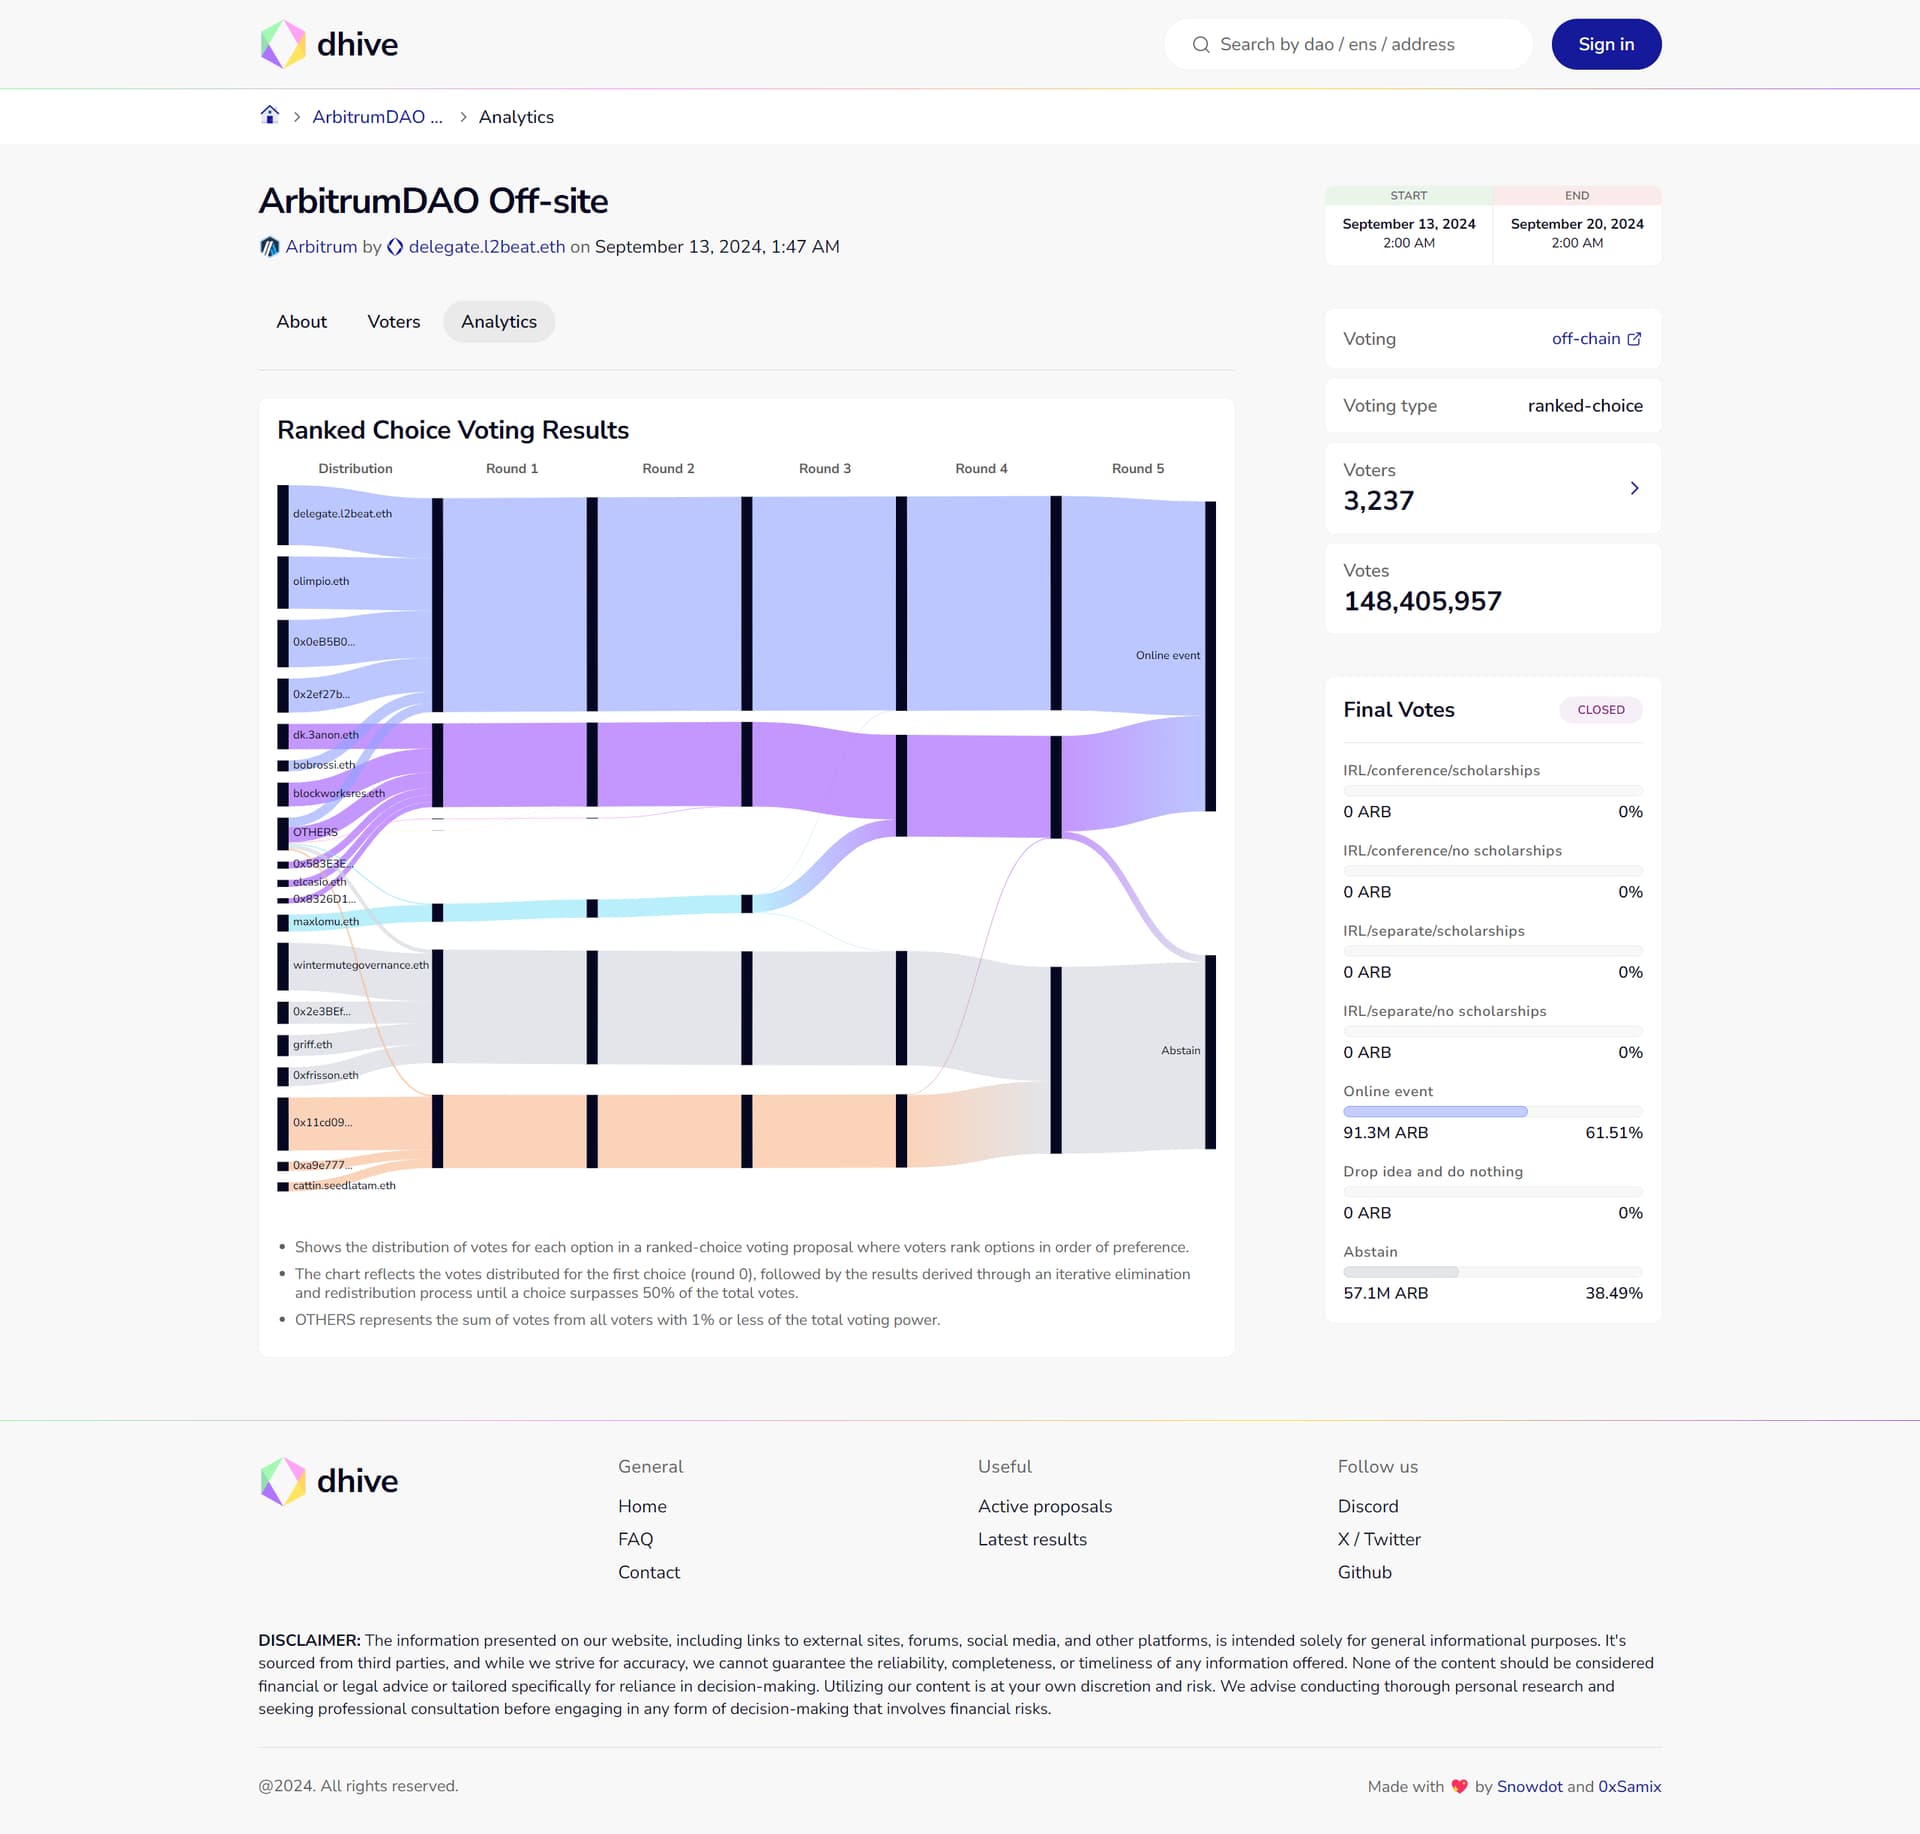The image size is (1920, 1834).
Task: Click the search magnifier icon
Action: [1201, 44]
